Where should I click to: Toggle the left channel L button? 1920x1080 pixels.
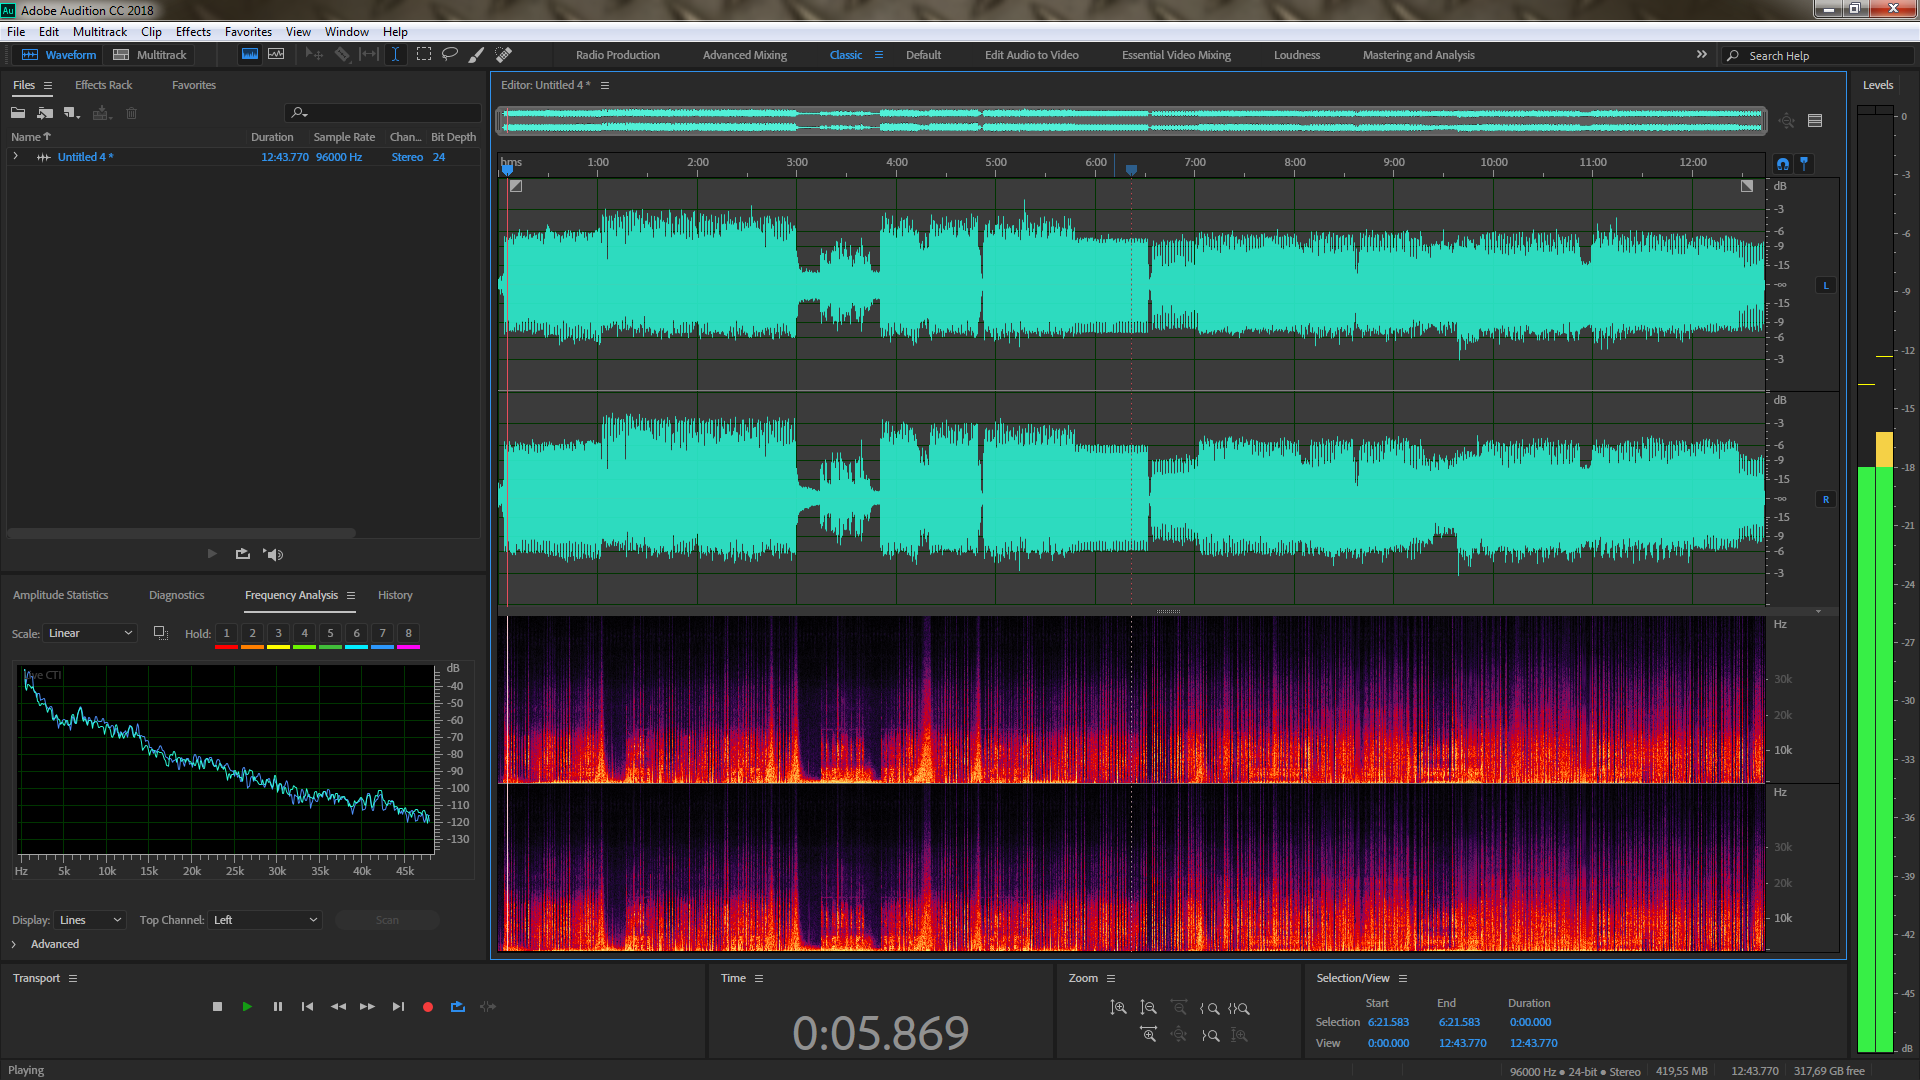coord(1826,286)
